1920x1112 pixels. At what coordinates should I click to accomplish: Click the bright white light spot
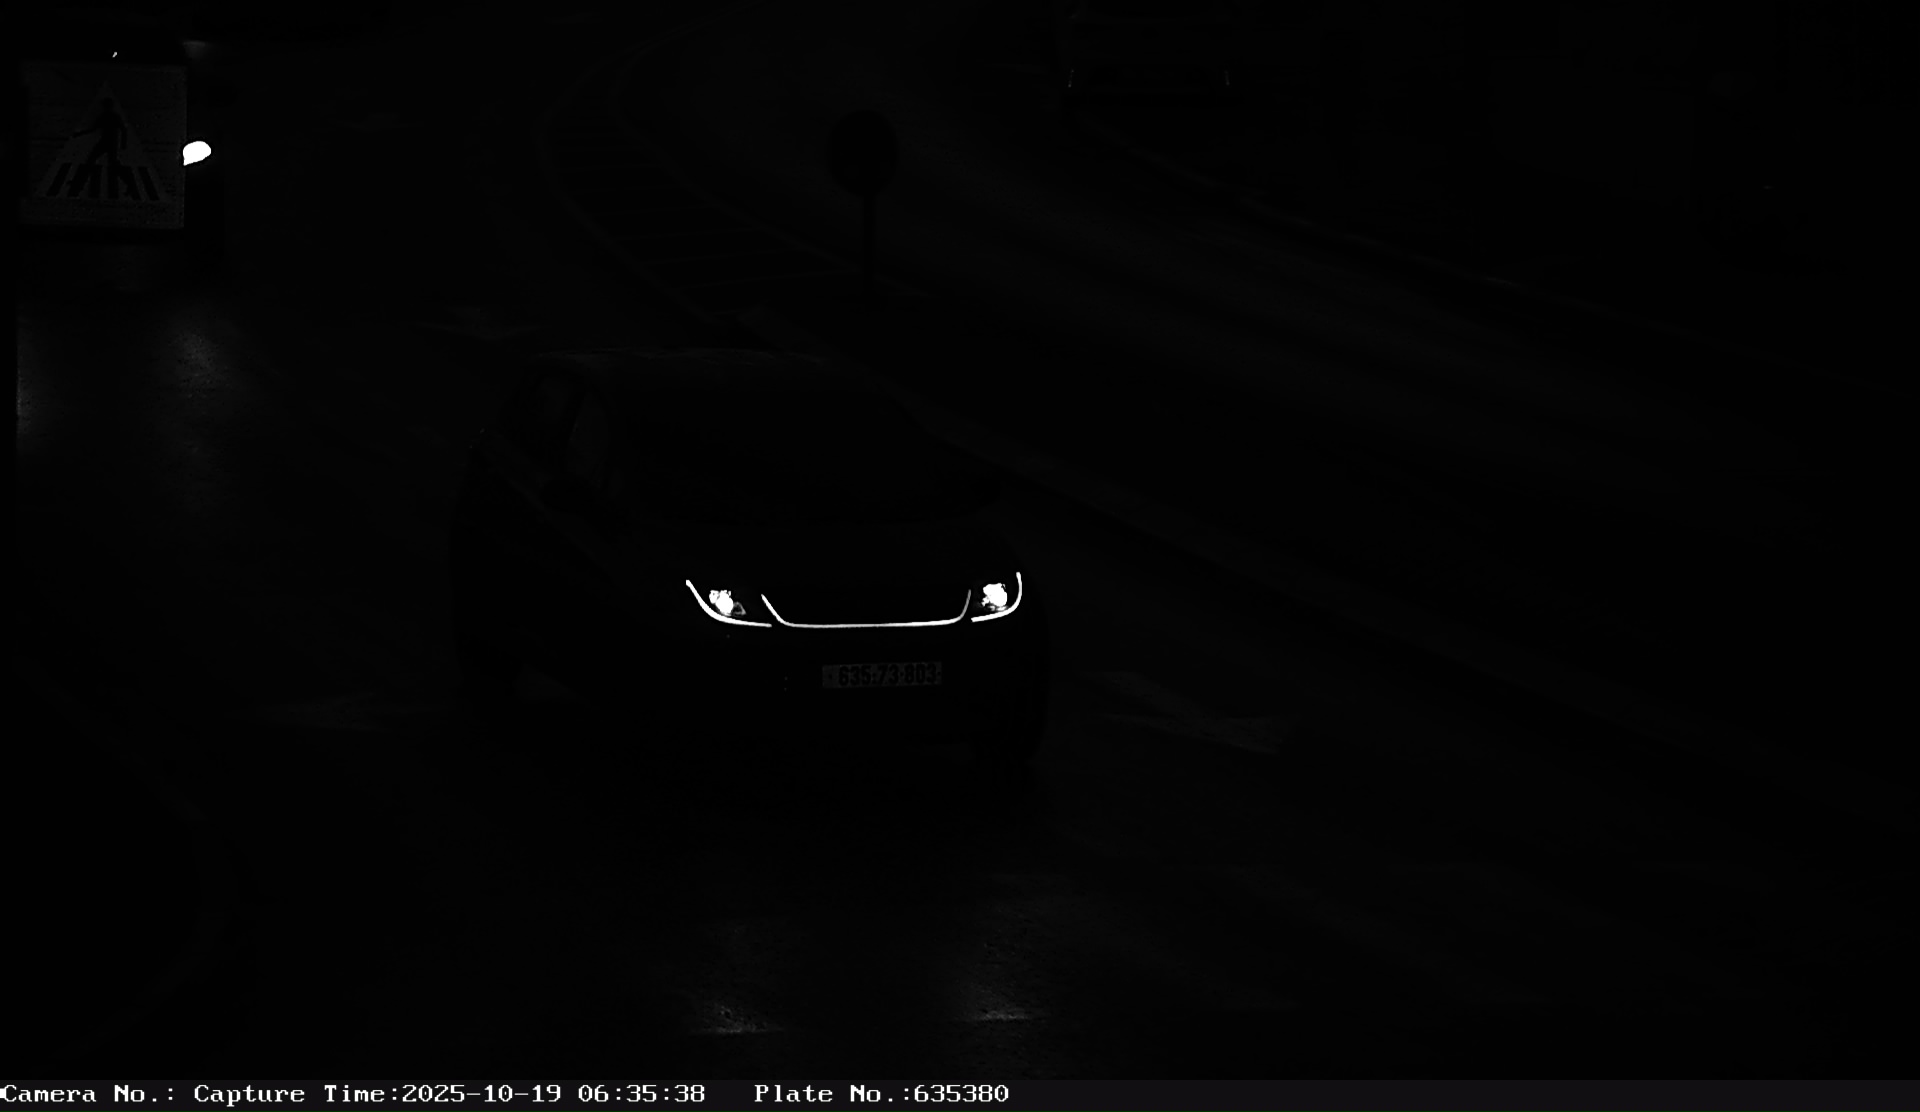(197, 153)
